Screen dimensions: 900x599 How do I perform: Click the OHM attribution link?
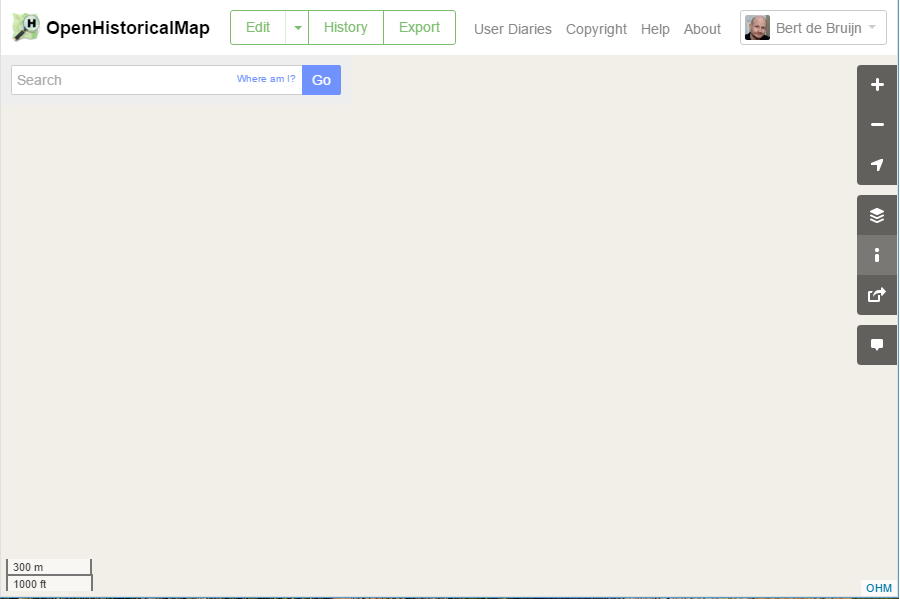(878, 588)
